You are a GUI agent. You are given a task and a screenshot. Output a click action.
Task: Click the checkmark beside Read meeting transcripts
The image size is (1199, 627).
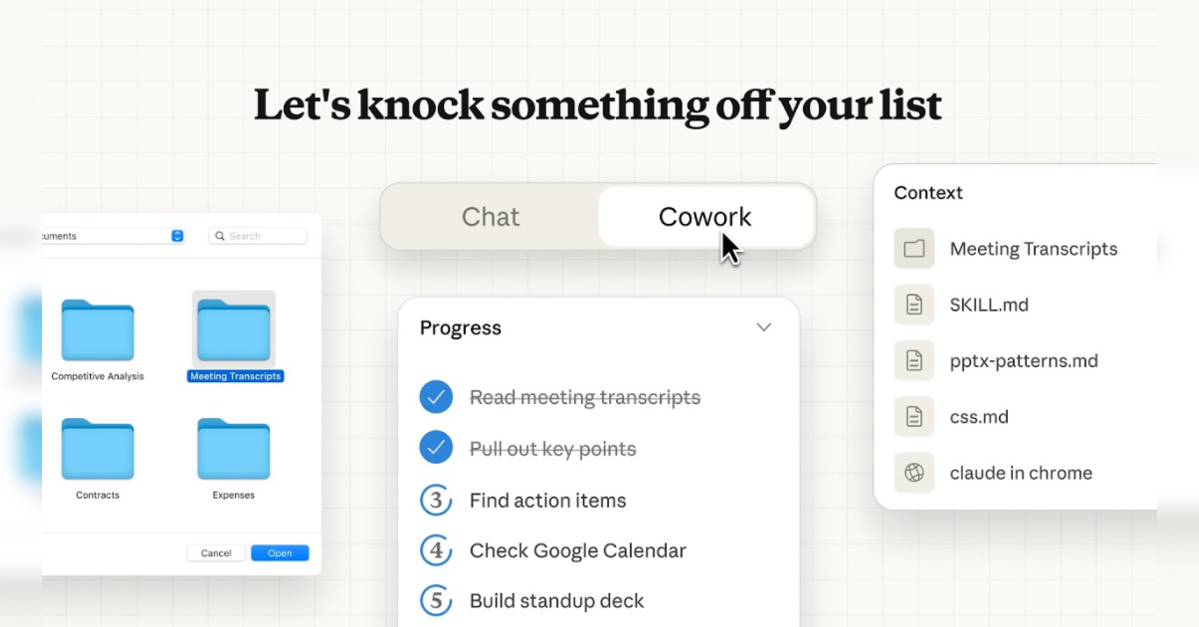436,397
